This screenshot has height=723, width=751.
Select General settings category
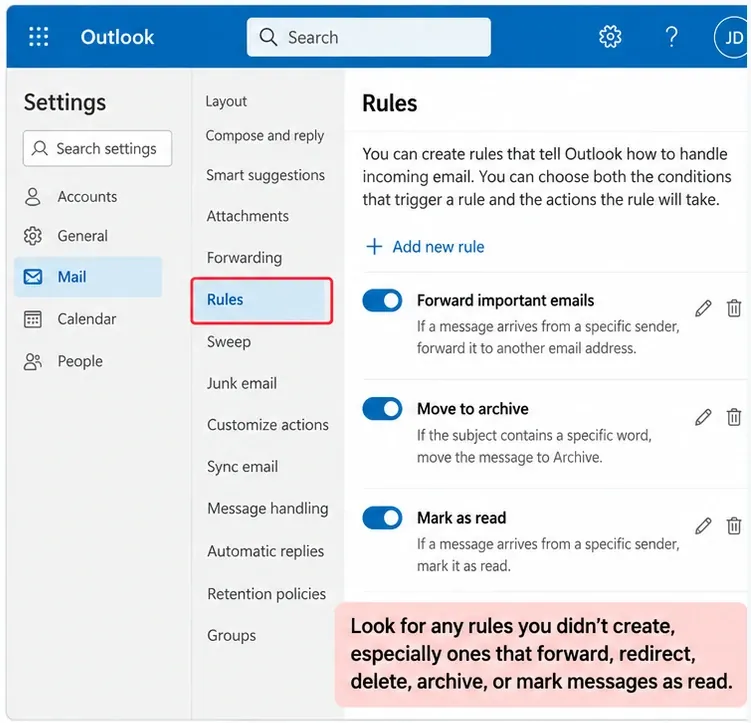tap(89, 236)
